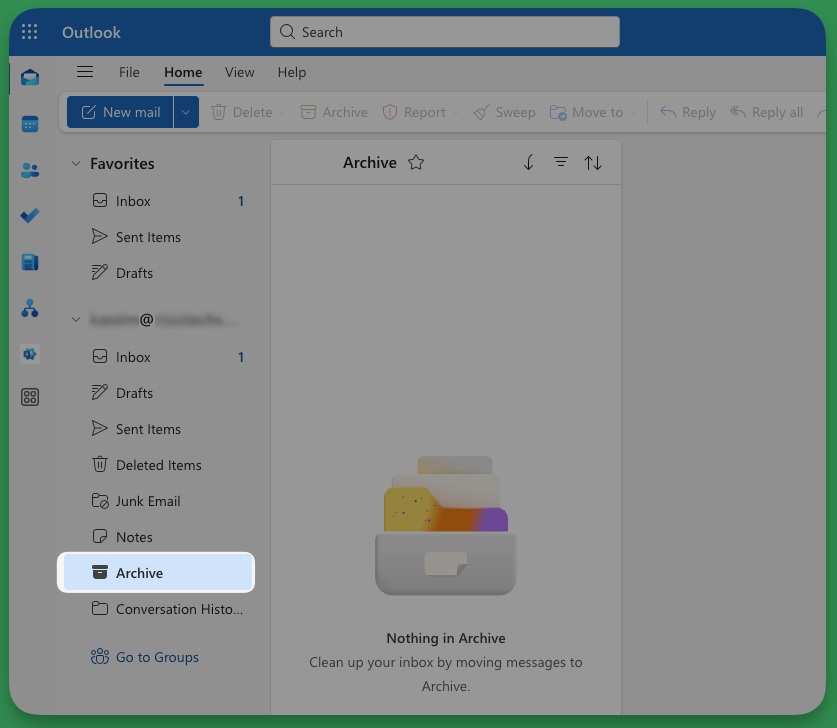
Task: Click the New mail button
Action: [121, 112]
